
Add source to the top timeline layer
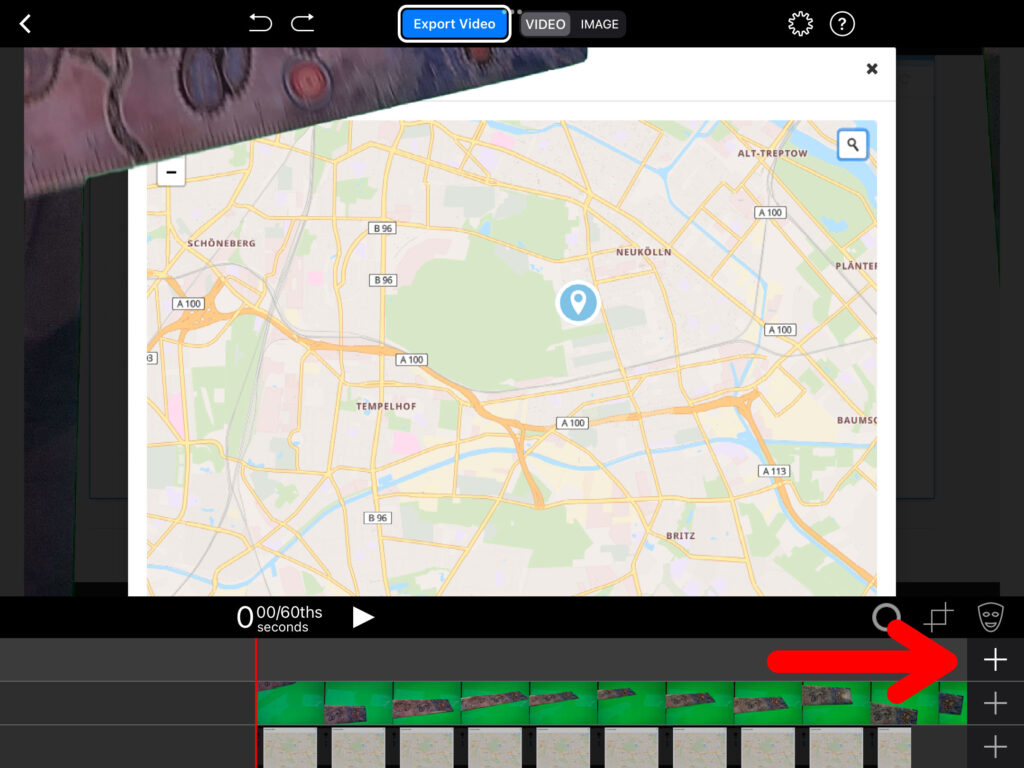pyautogui.click(x=995, y=660)
